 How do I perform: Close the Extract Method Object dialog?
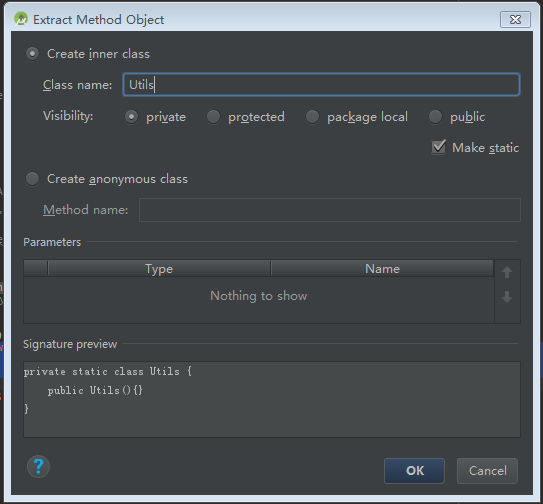(515, 19)
